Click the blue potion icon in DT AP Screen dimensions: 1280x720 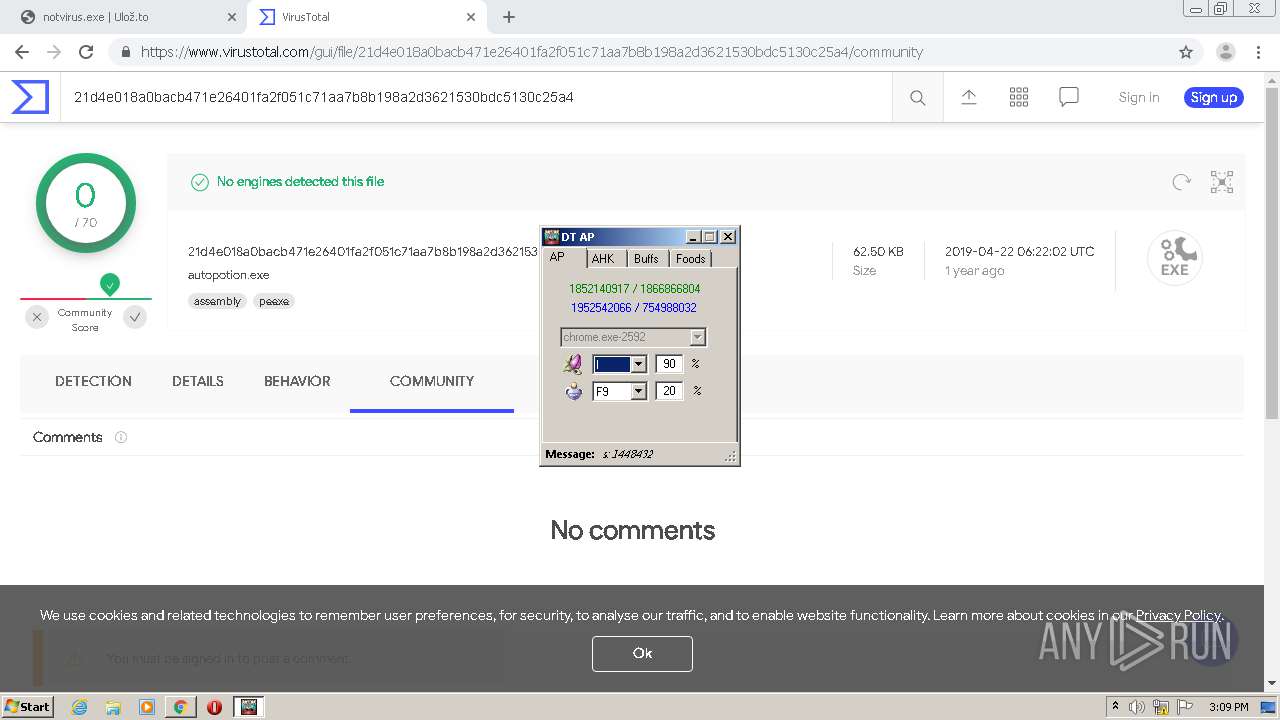573,391
